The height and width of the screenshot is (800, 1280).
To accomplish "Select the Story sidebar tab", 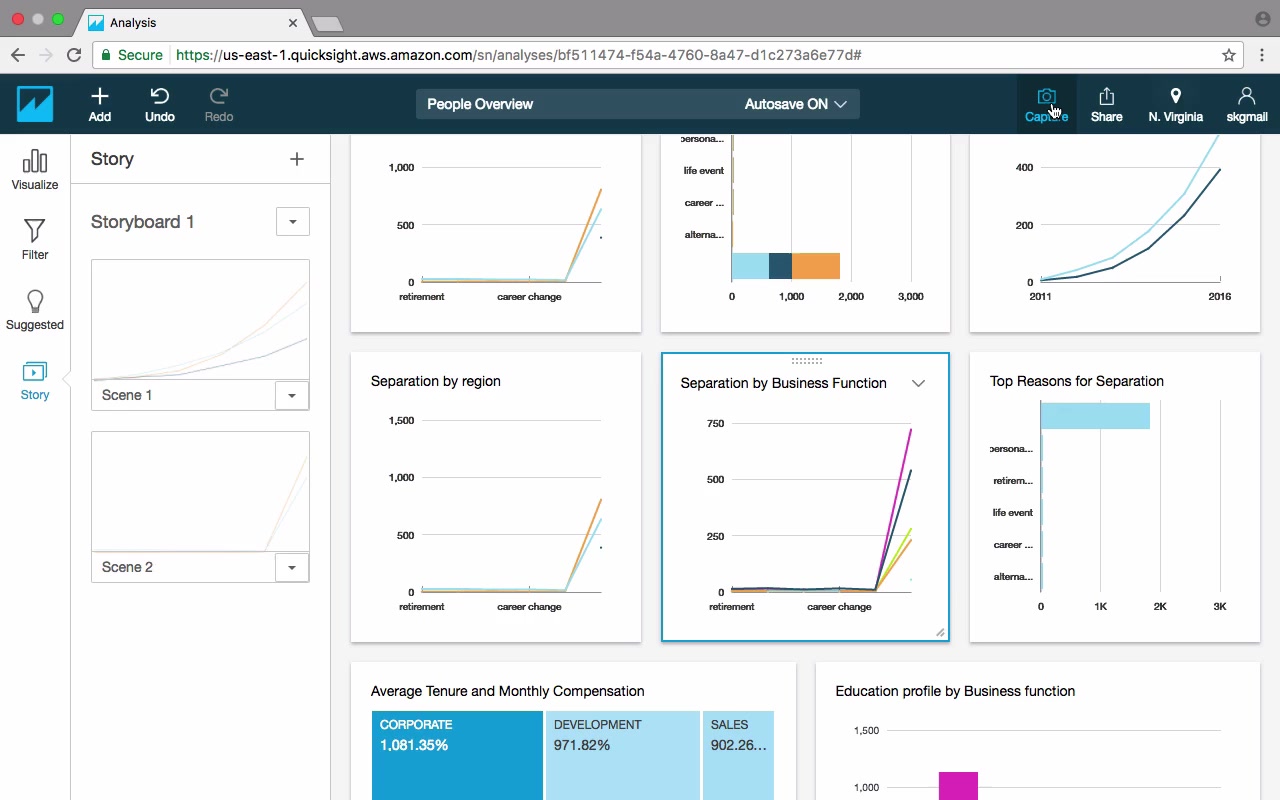I will [x=35, y=380].
